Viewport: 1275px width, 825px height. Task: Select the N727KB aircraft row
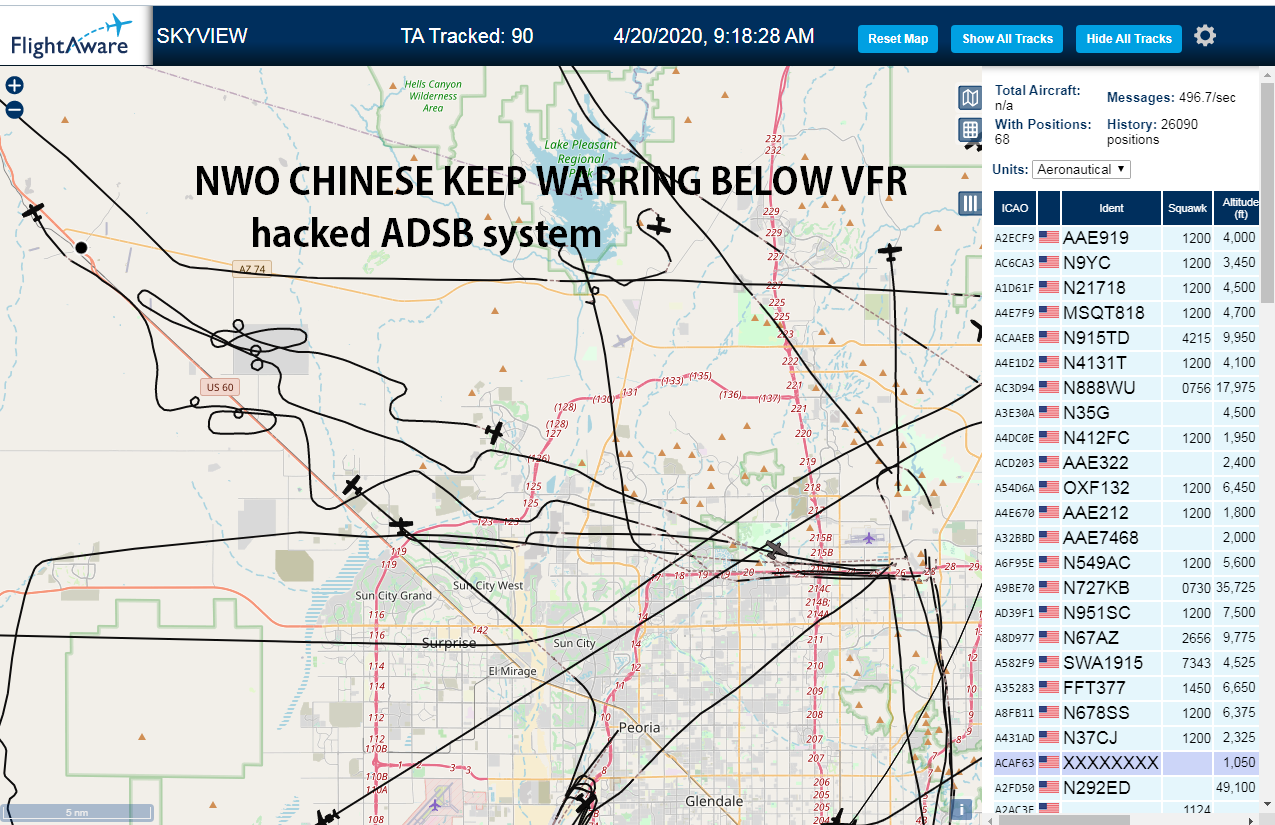pyautogui.click(x=1126, y=588)
